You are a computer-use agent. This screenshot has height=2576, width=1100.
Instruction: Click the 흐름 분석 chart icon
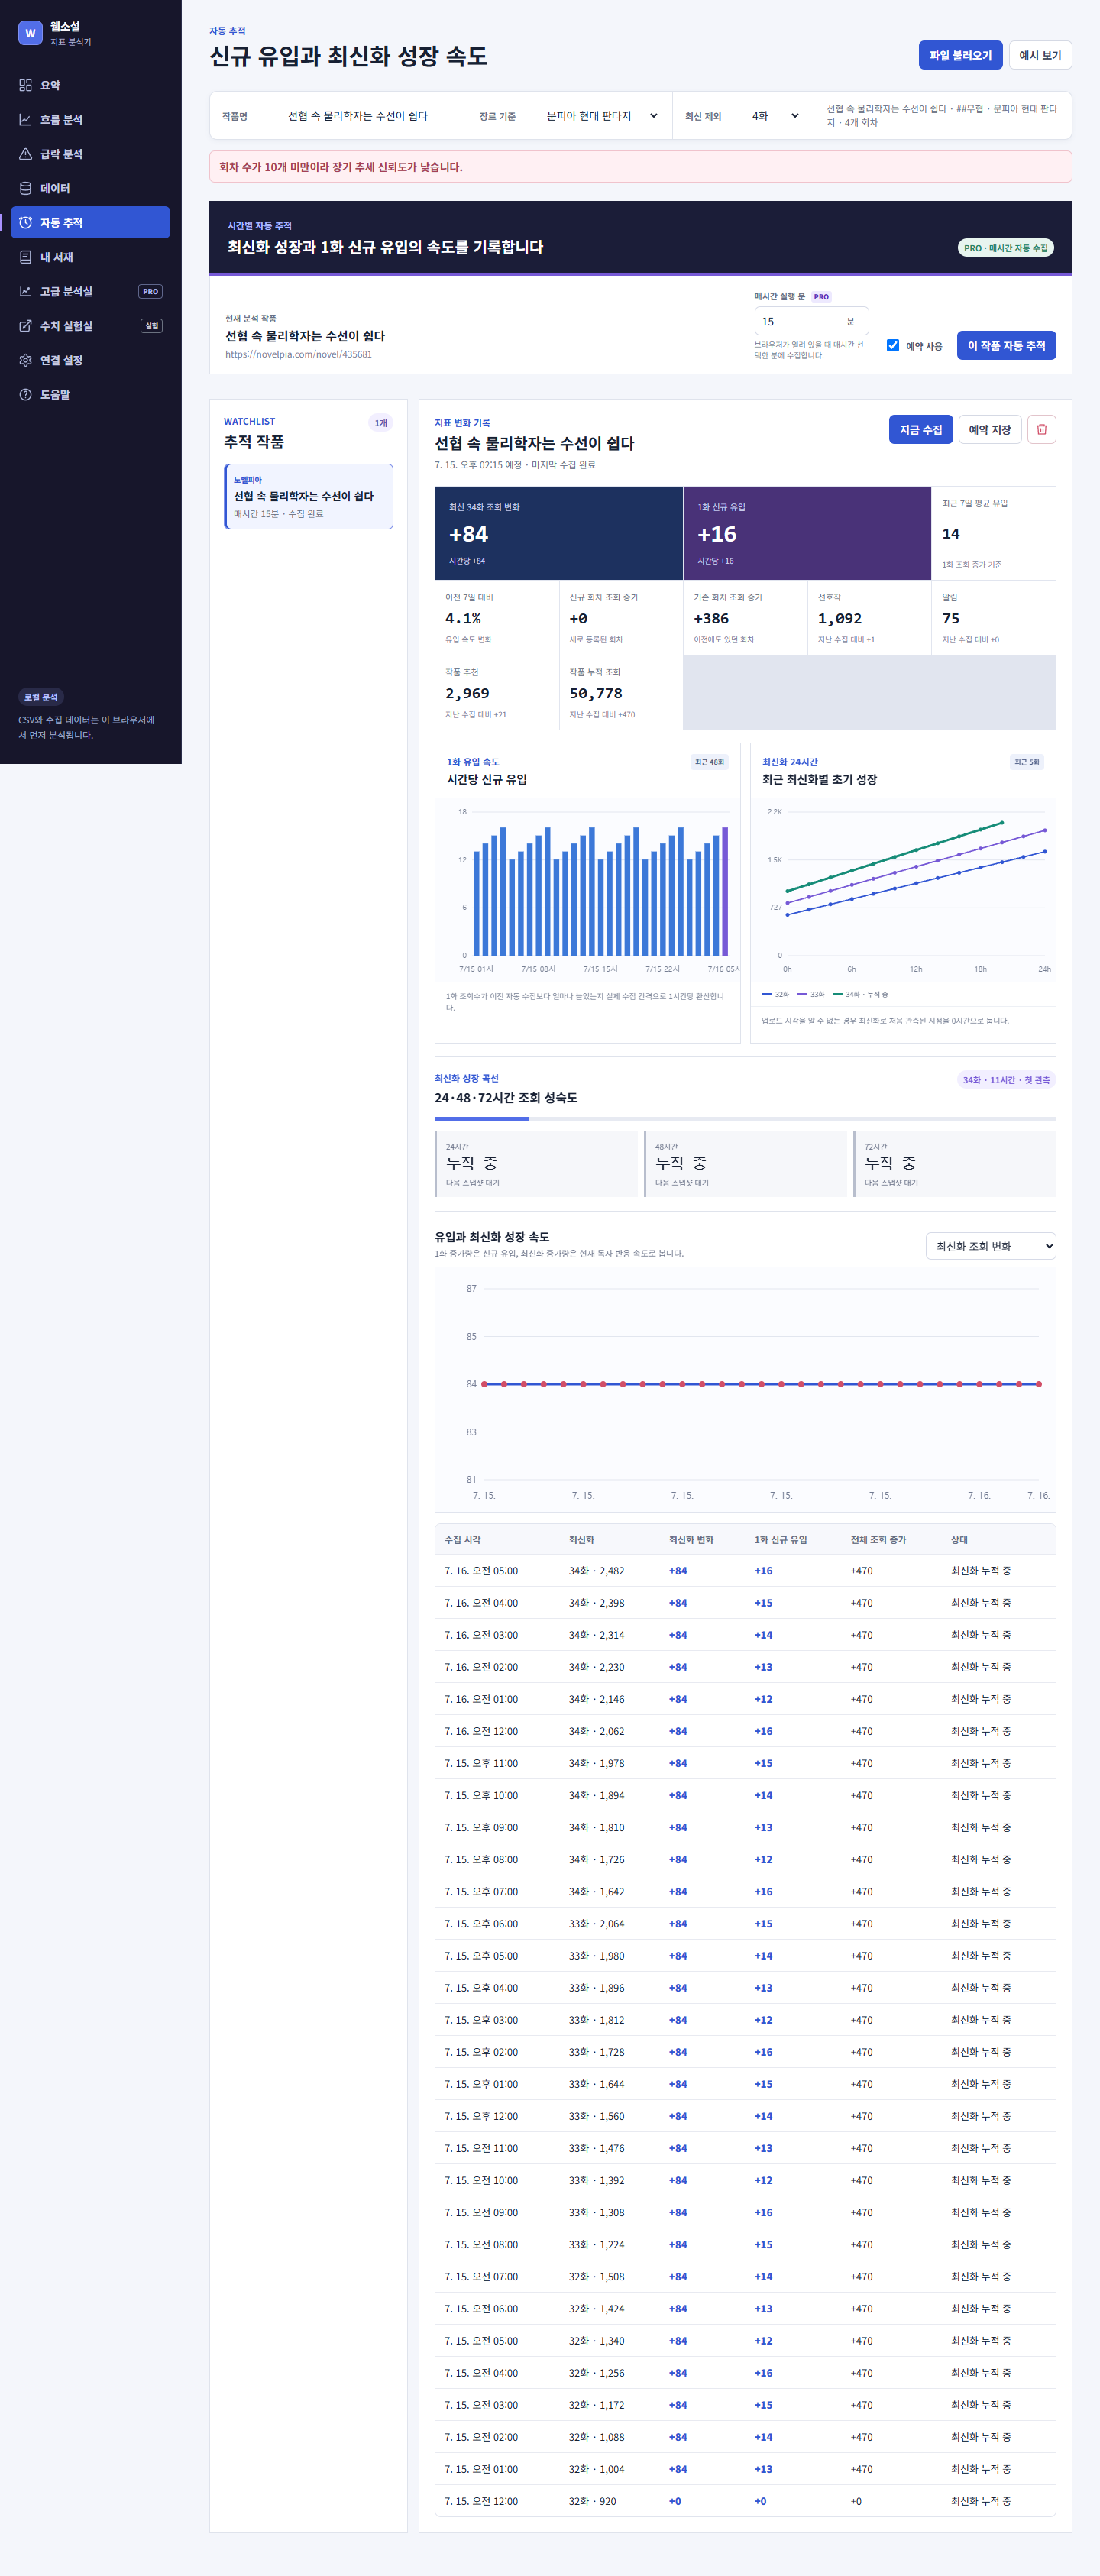[25, 119]
